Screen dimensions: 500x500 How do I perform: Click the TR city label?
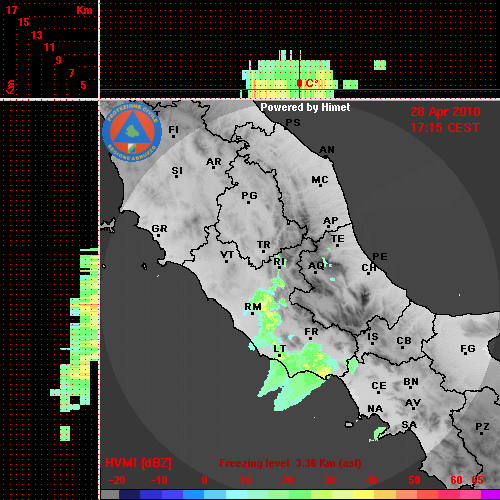tap(264, 245)
